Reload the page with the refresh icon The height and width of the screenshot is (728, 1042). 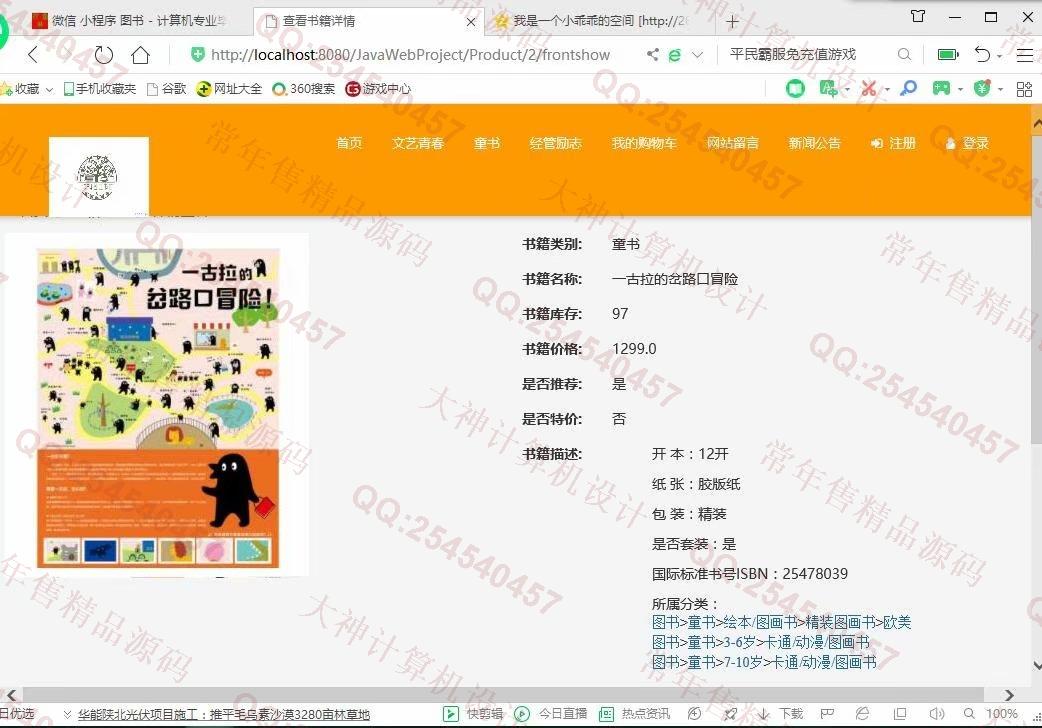(104, 55)
